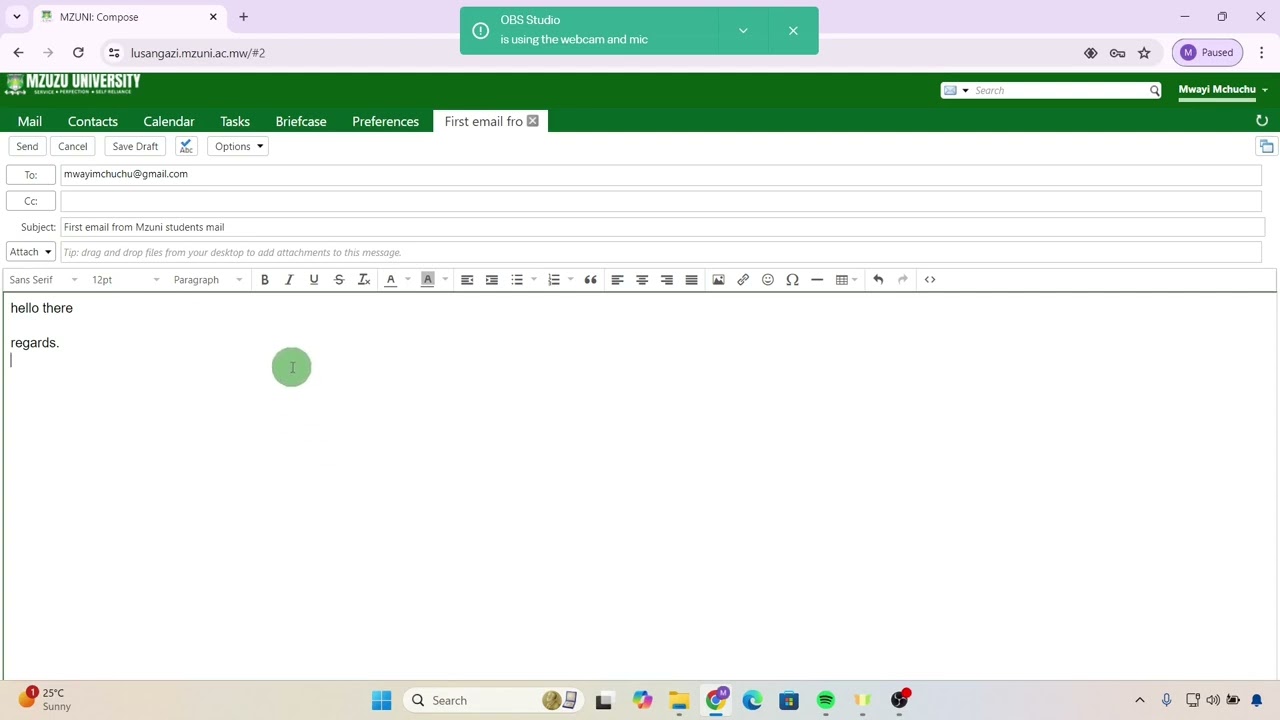Insert an image into message
Screen dimensions: 1280x720
click(x=718, y=280)
